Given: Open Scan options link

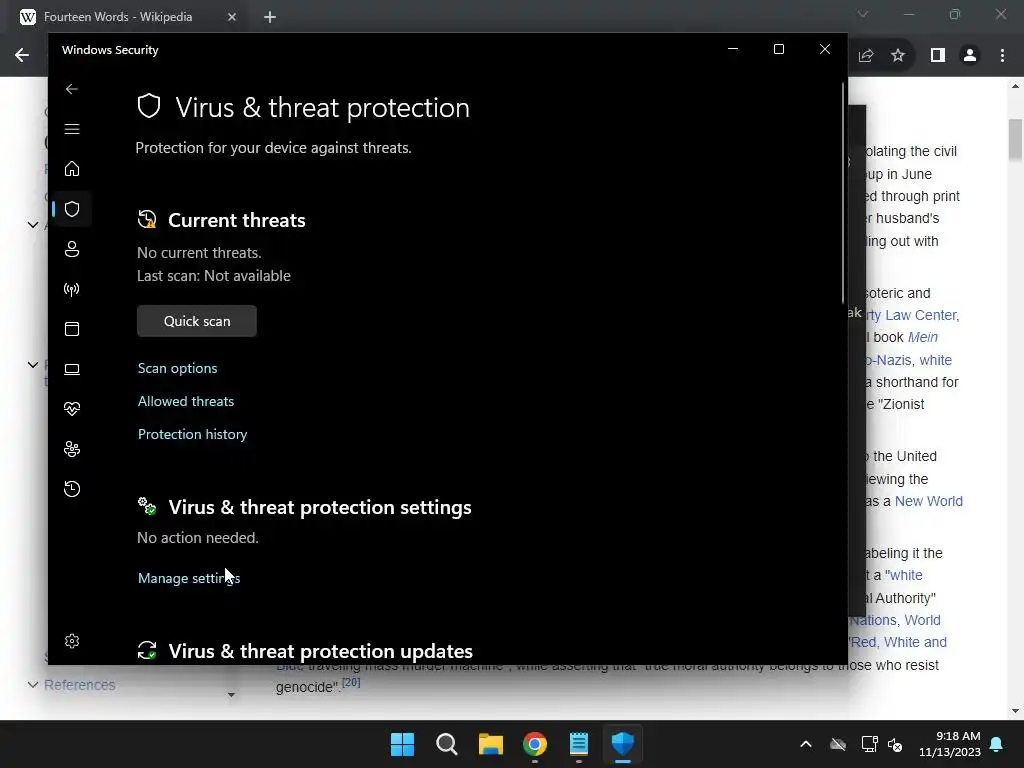Looking at the screenshot, I should pos(178,368).
